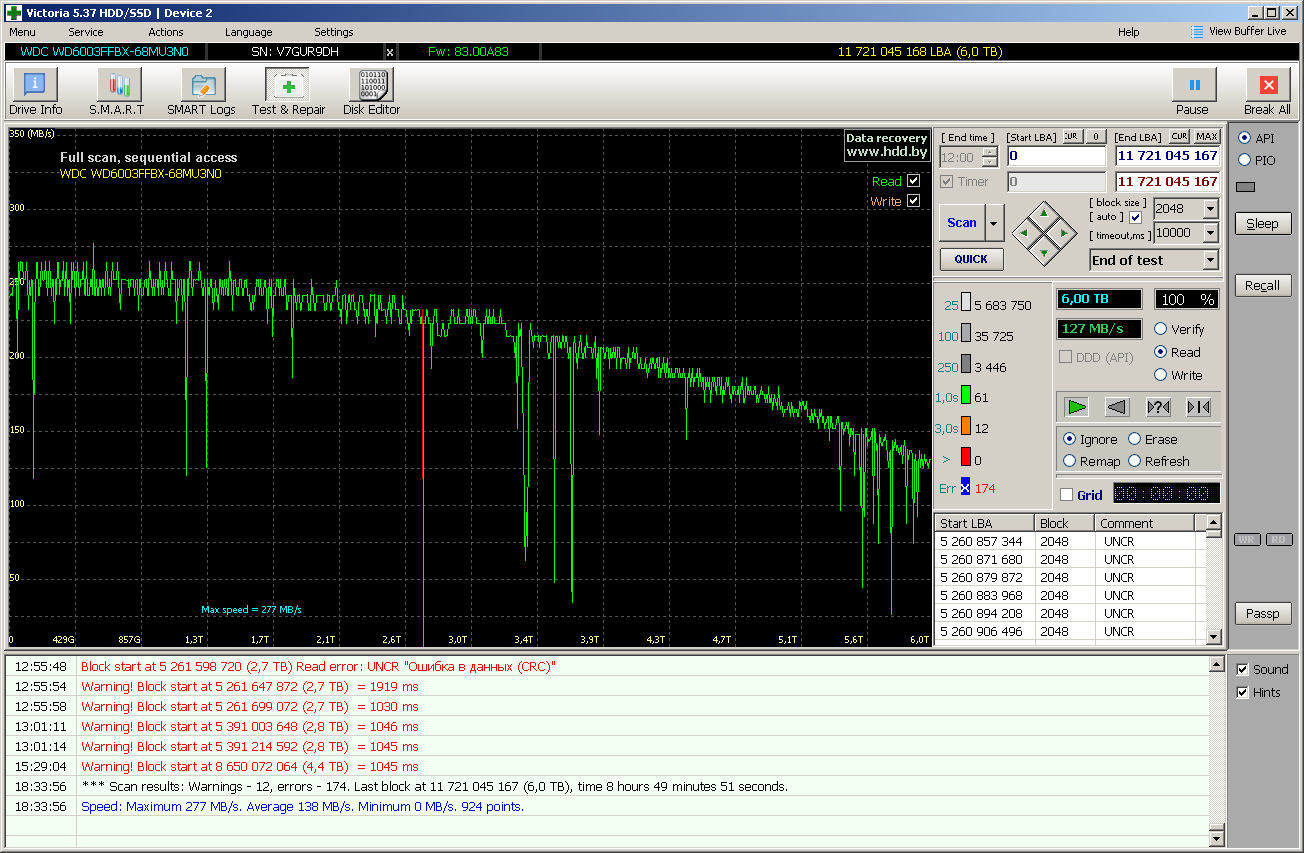1304x853 pixels.
Task: Select the Remap radio option
Action: tap(1070, 461)
